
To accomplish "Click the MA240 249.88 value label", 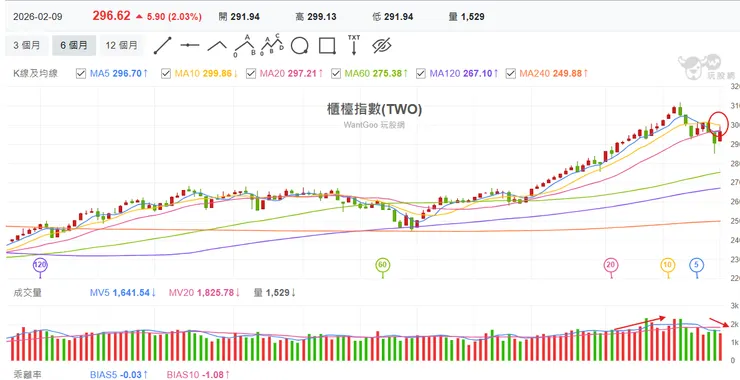I will [554, 74].
